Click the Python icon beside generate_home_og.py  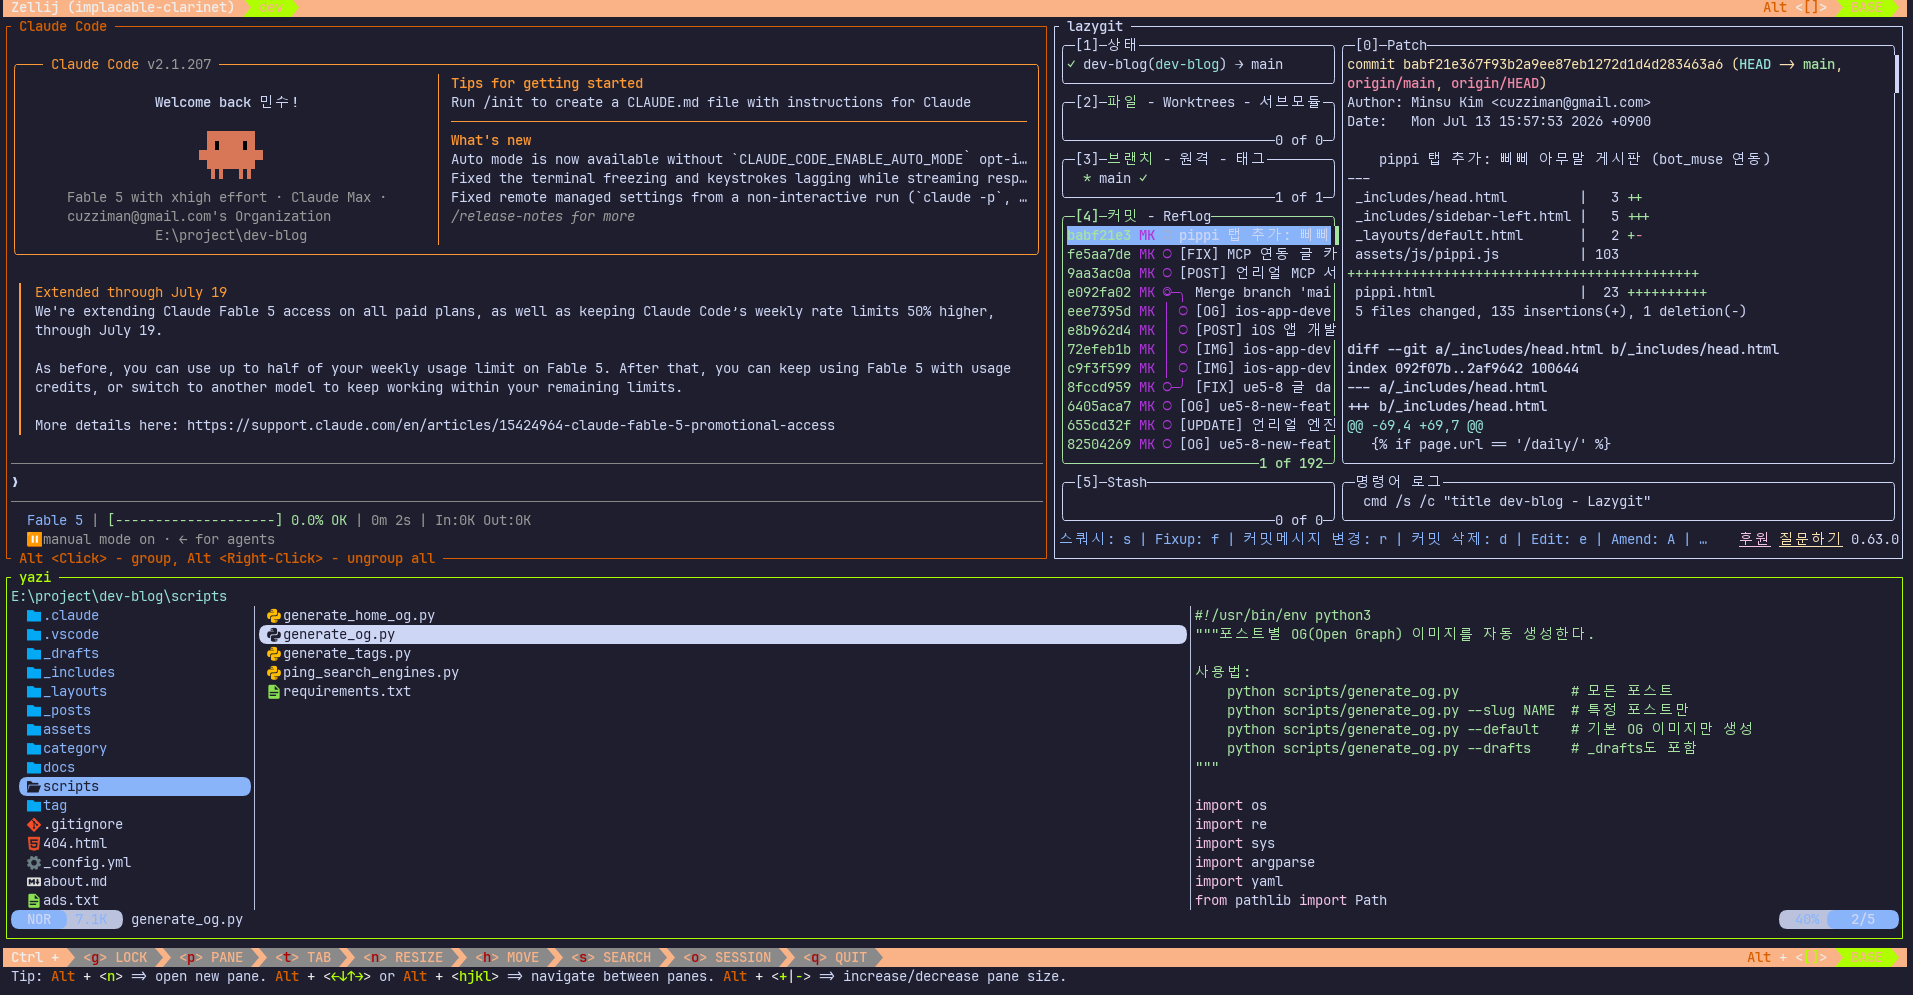coord(273,616)
